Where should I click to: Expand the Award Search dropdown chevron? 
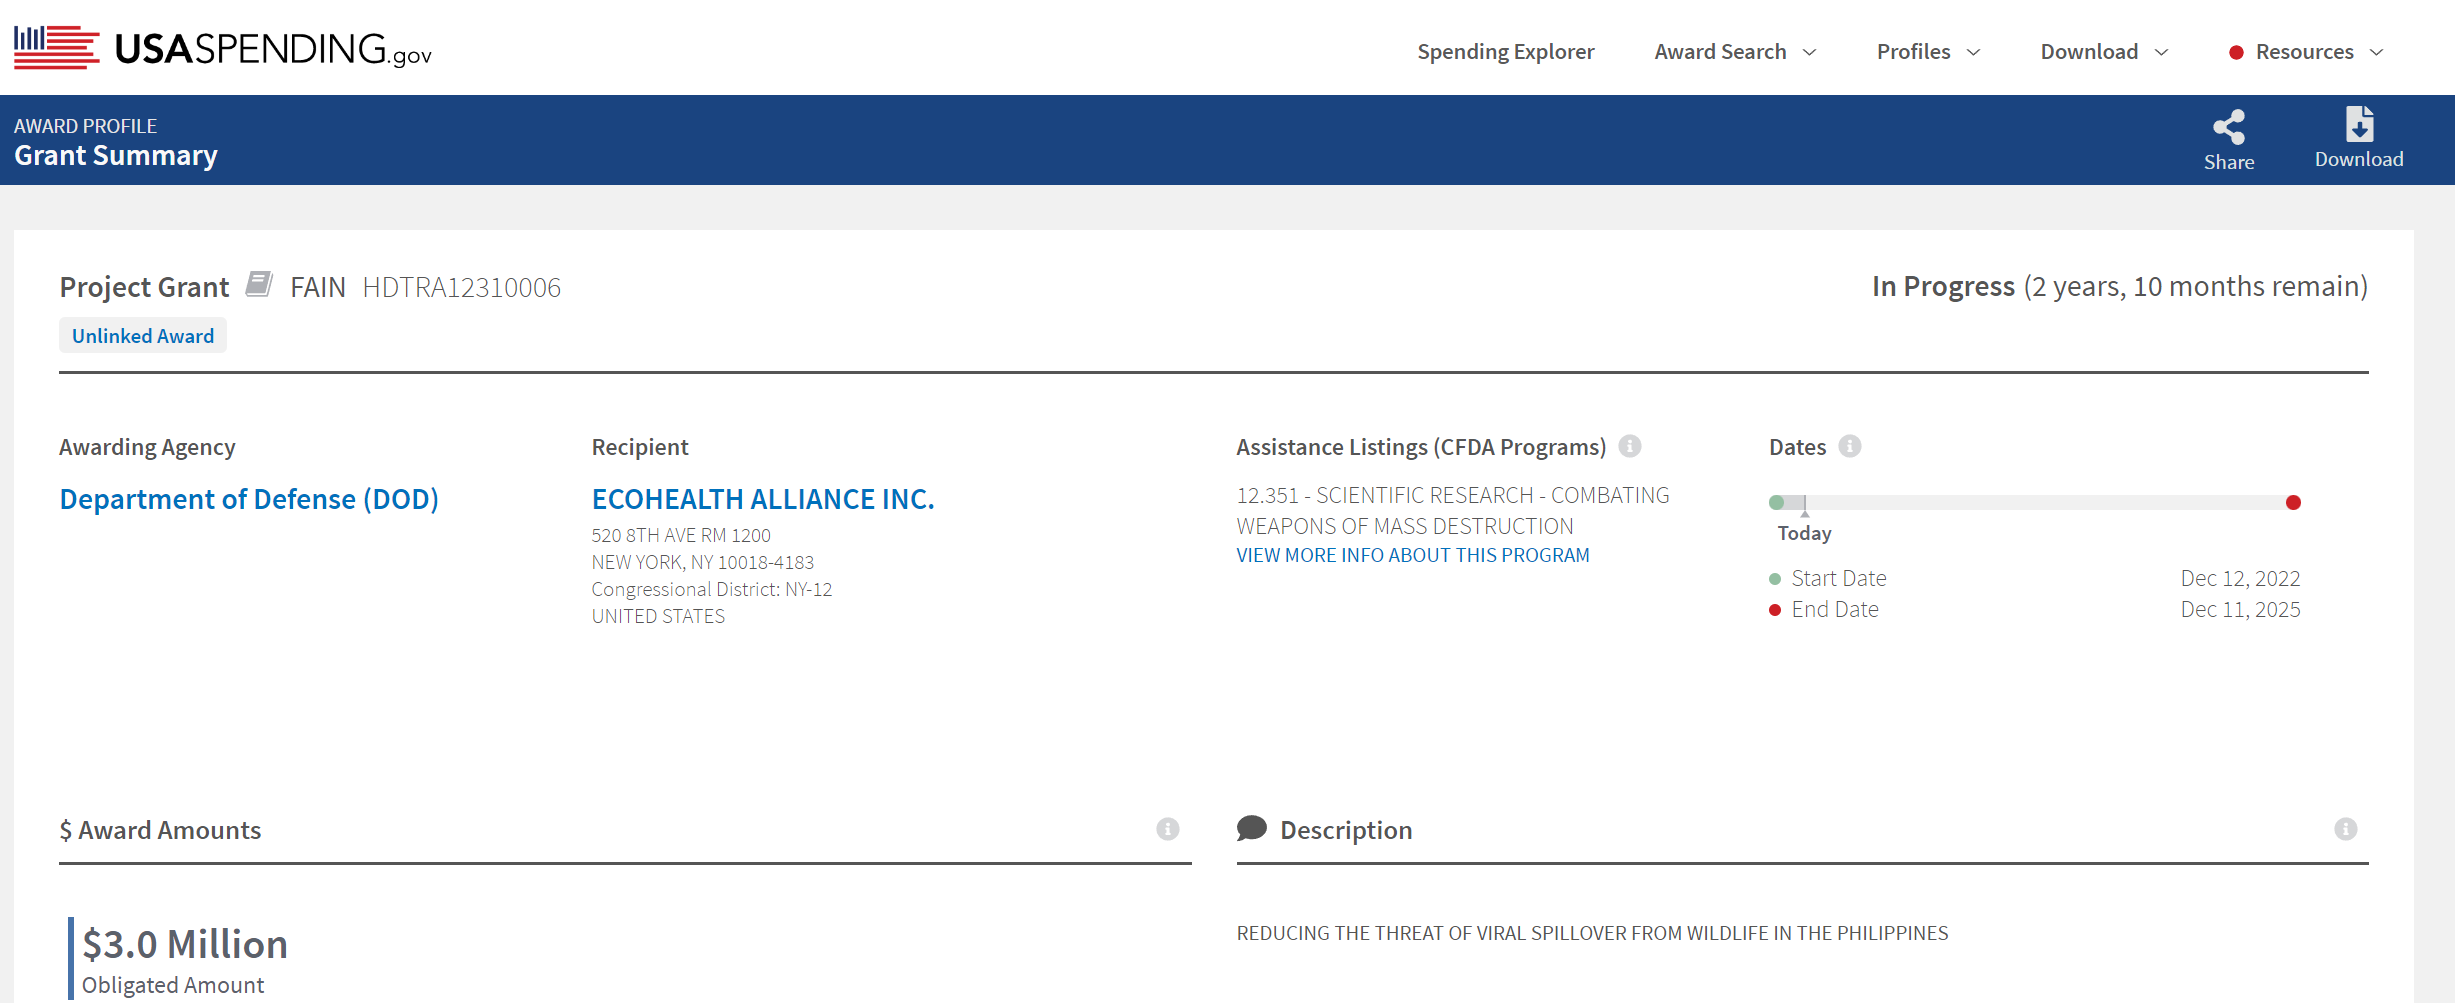click(x=1809, y=53)
